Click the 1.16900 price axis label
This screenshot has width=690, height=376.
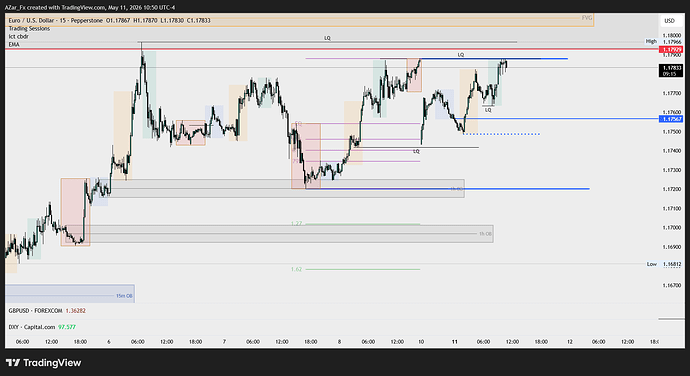pyautogui.click(x=672, y=247)
